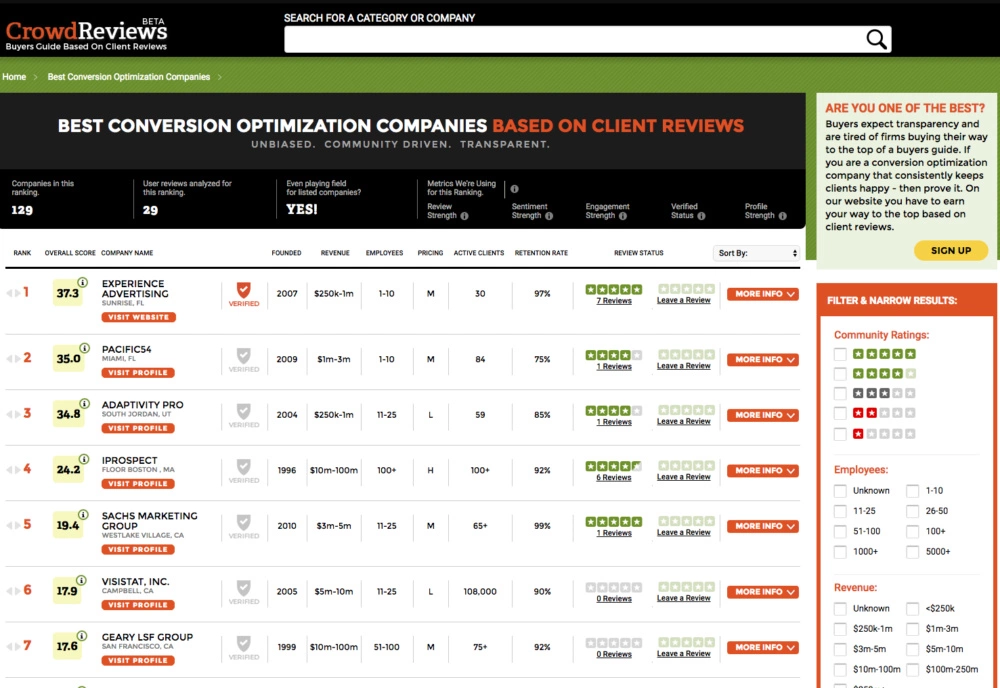
Task: Open 6 Reviews link for iProspect
Action: tap(614, 478)
